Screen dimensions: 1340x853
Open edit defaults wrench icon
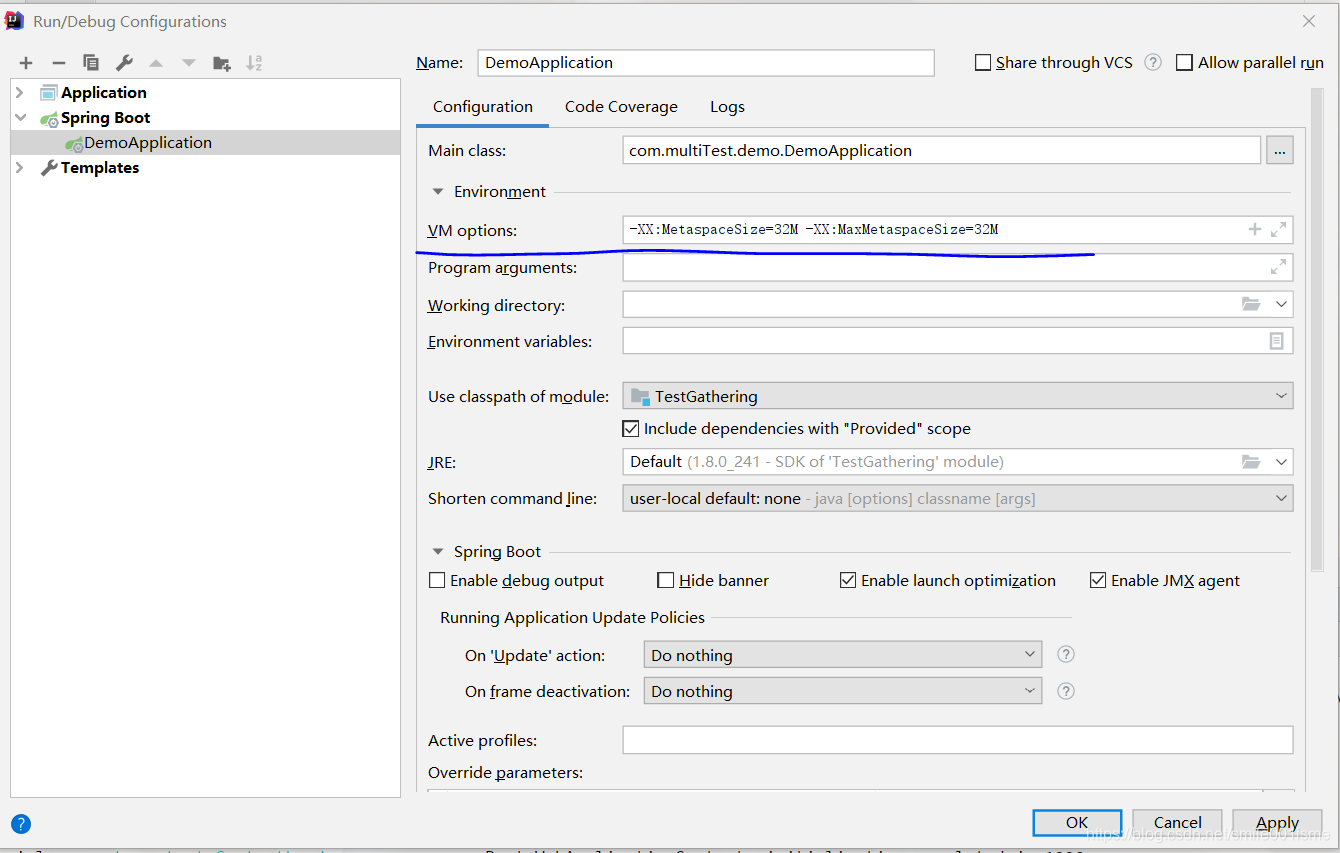[x=124, y=63]
